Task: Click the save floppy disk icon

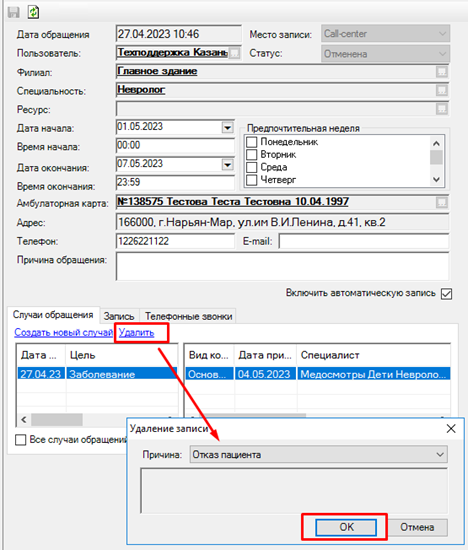Action: pyautogui.click(x=14, y=12)
